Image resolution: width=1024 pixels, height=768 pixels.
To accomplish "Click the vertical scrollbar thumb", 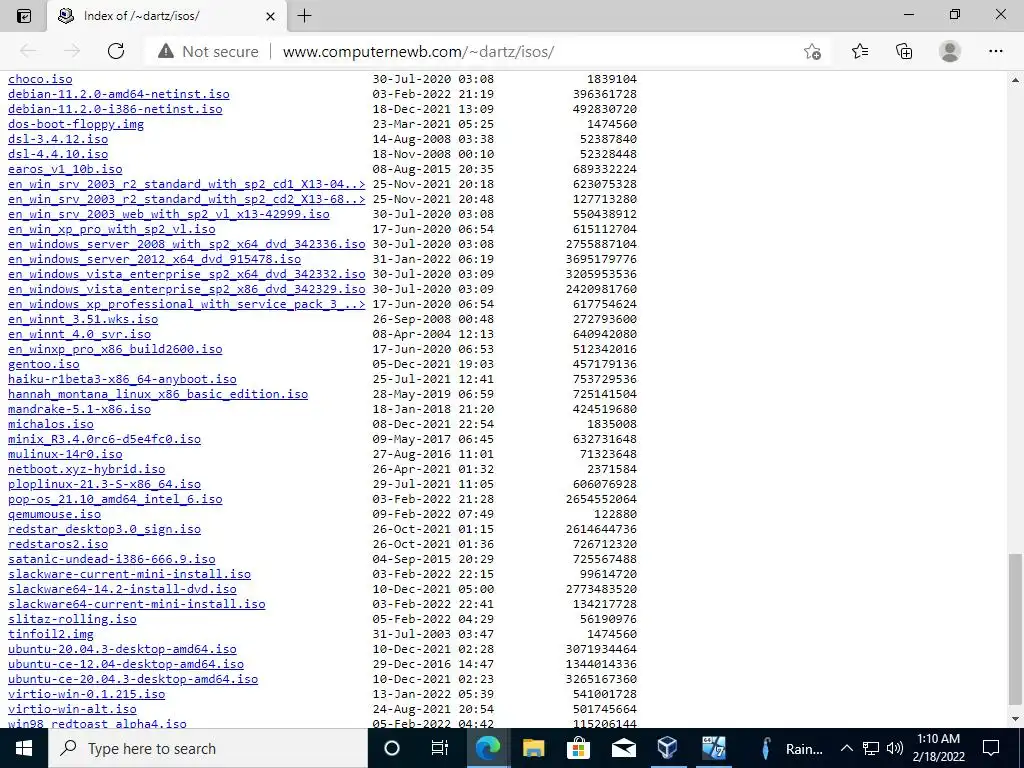I will coord(1016,631).
